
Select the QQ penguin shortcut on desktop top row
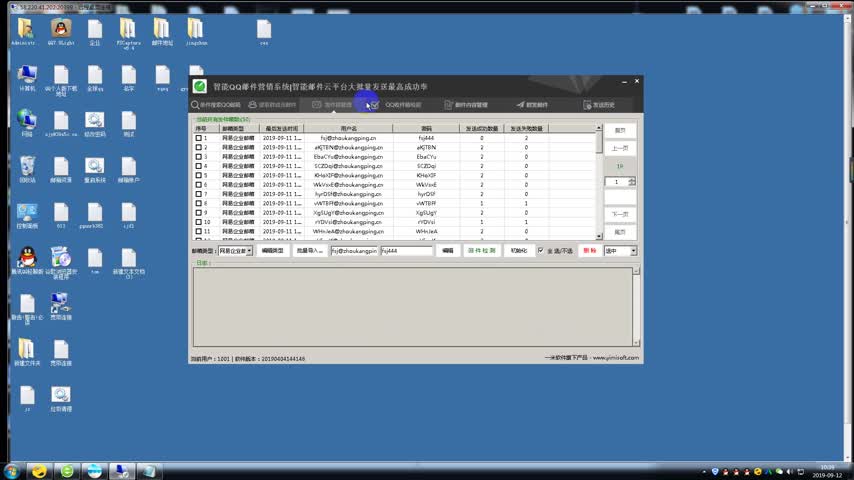click(61, 32)
